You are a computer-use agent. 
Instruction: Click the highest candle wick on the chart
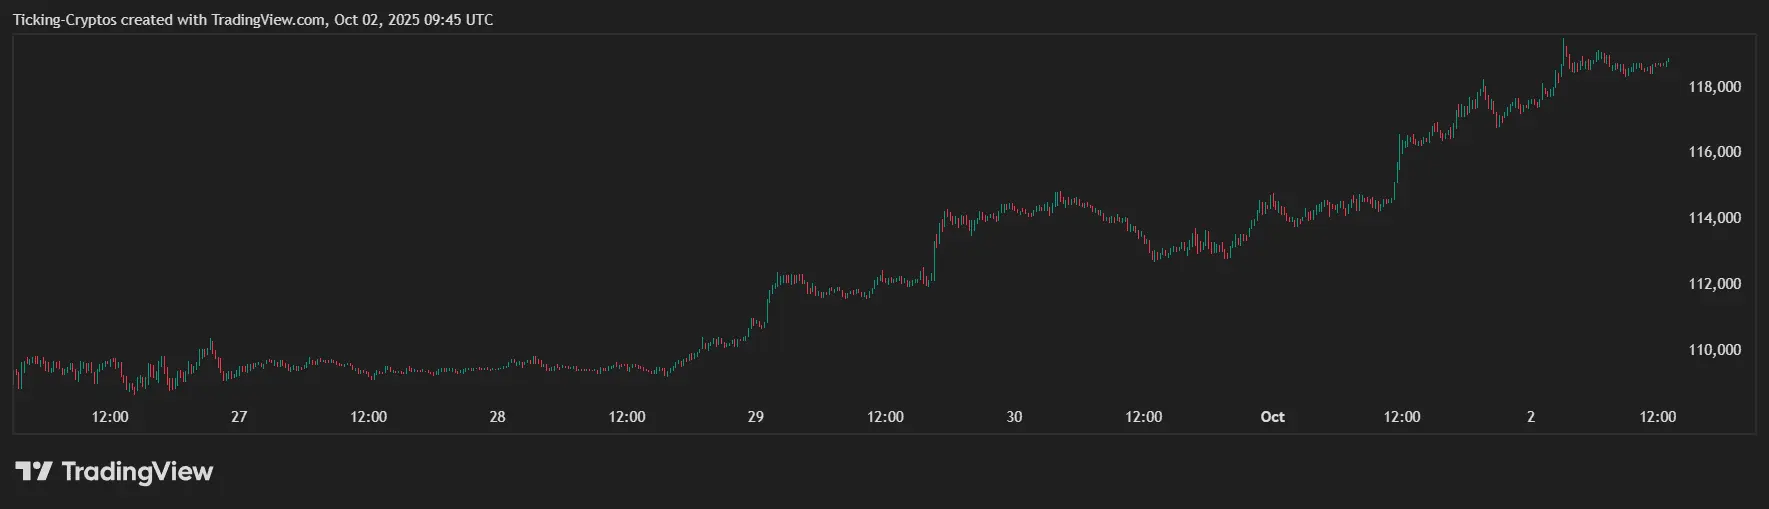1563,42
